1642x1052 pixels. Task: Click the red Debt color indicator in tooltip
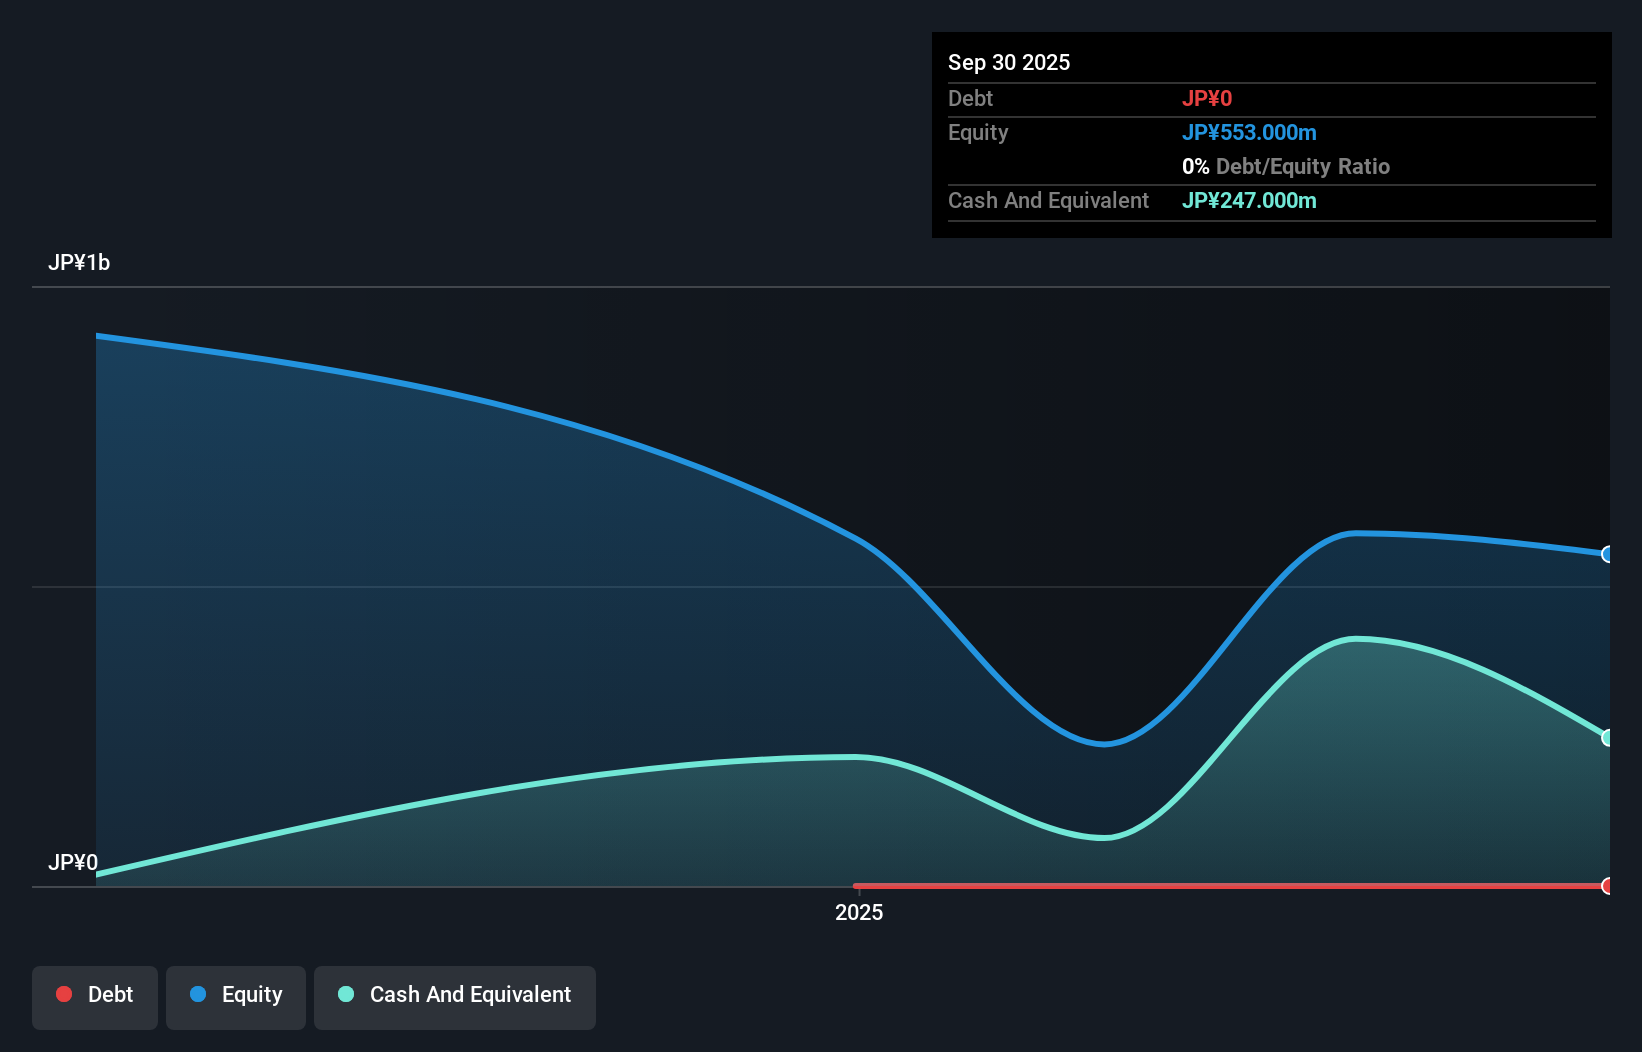point(1208,98)
